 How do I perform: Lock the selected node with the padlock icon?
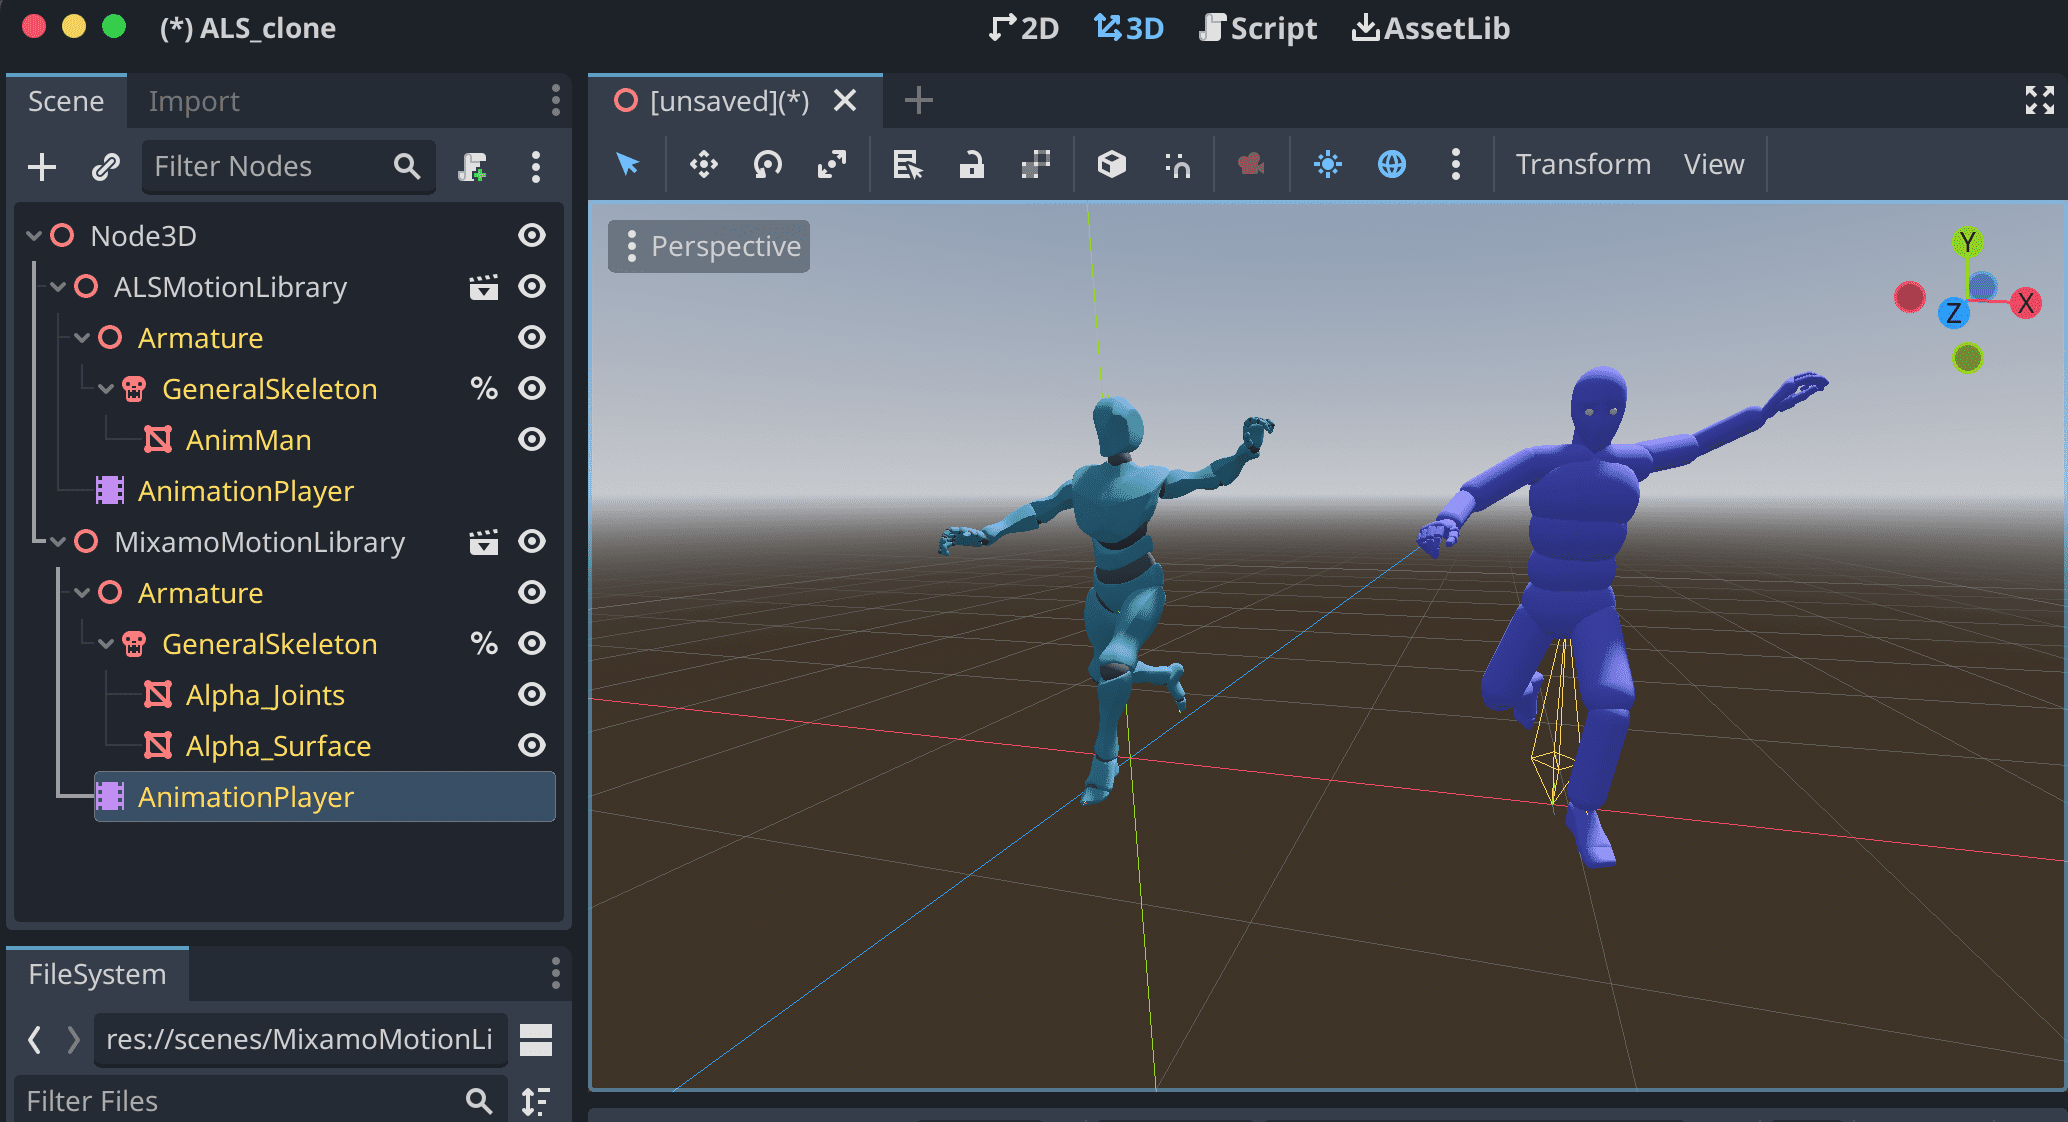pos(971,164)
